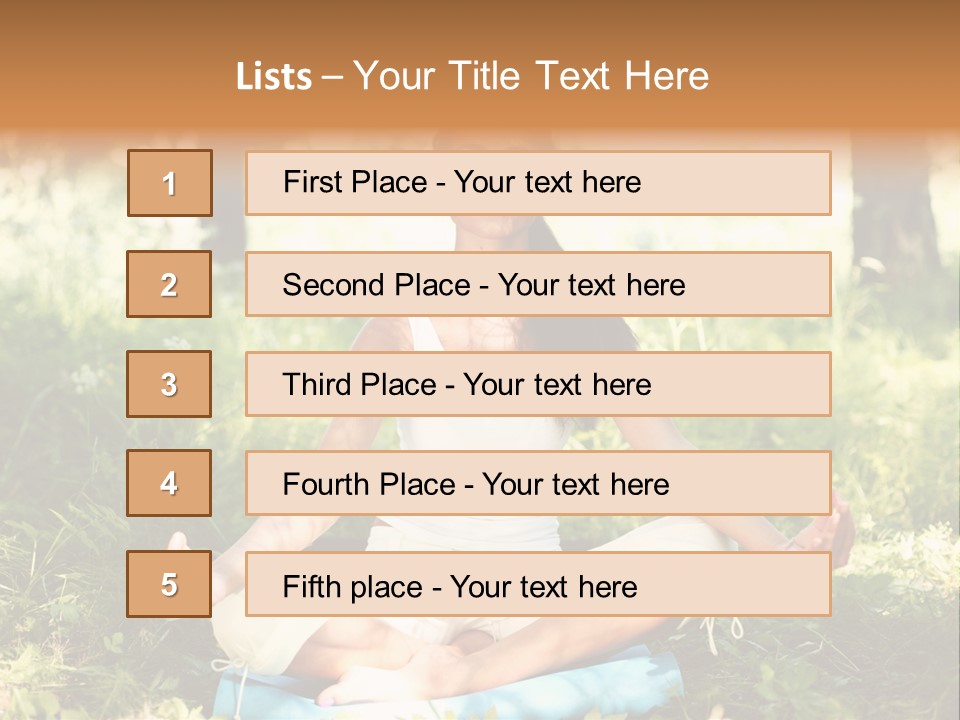Click the number 1 box
The height and width of the screenshot is (720, 960).
[170, 183]
